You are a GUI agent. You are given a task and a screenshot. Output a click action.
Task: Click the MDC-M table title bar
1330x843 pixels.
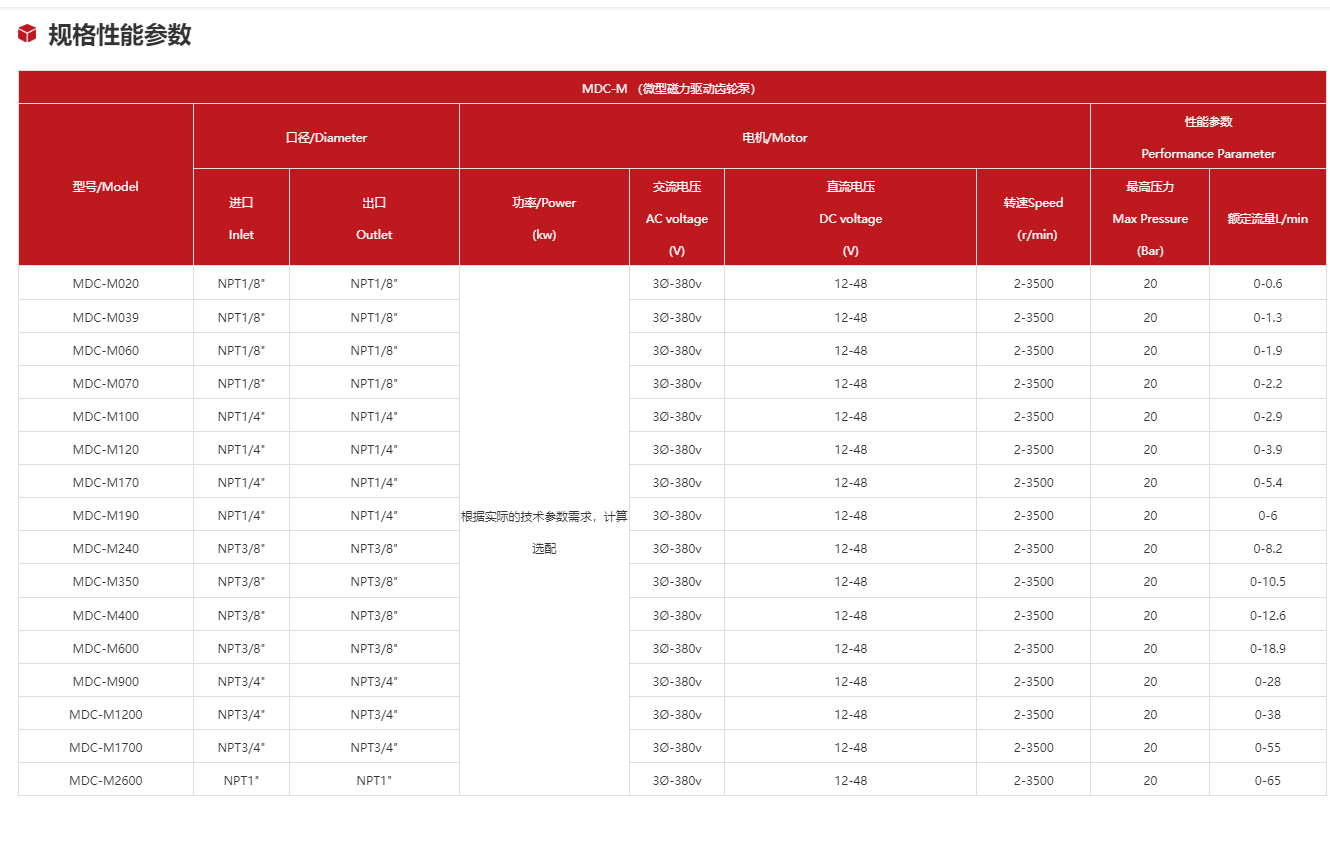click(668, 88)
